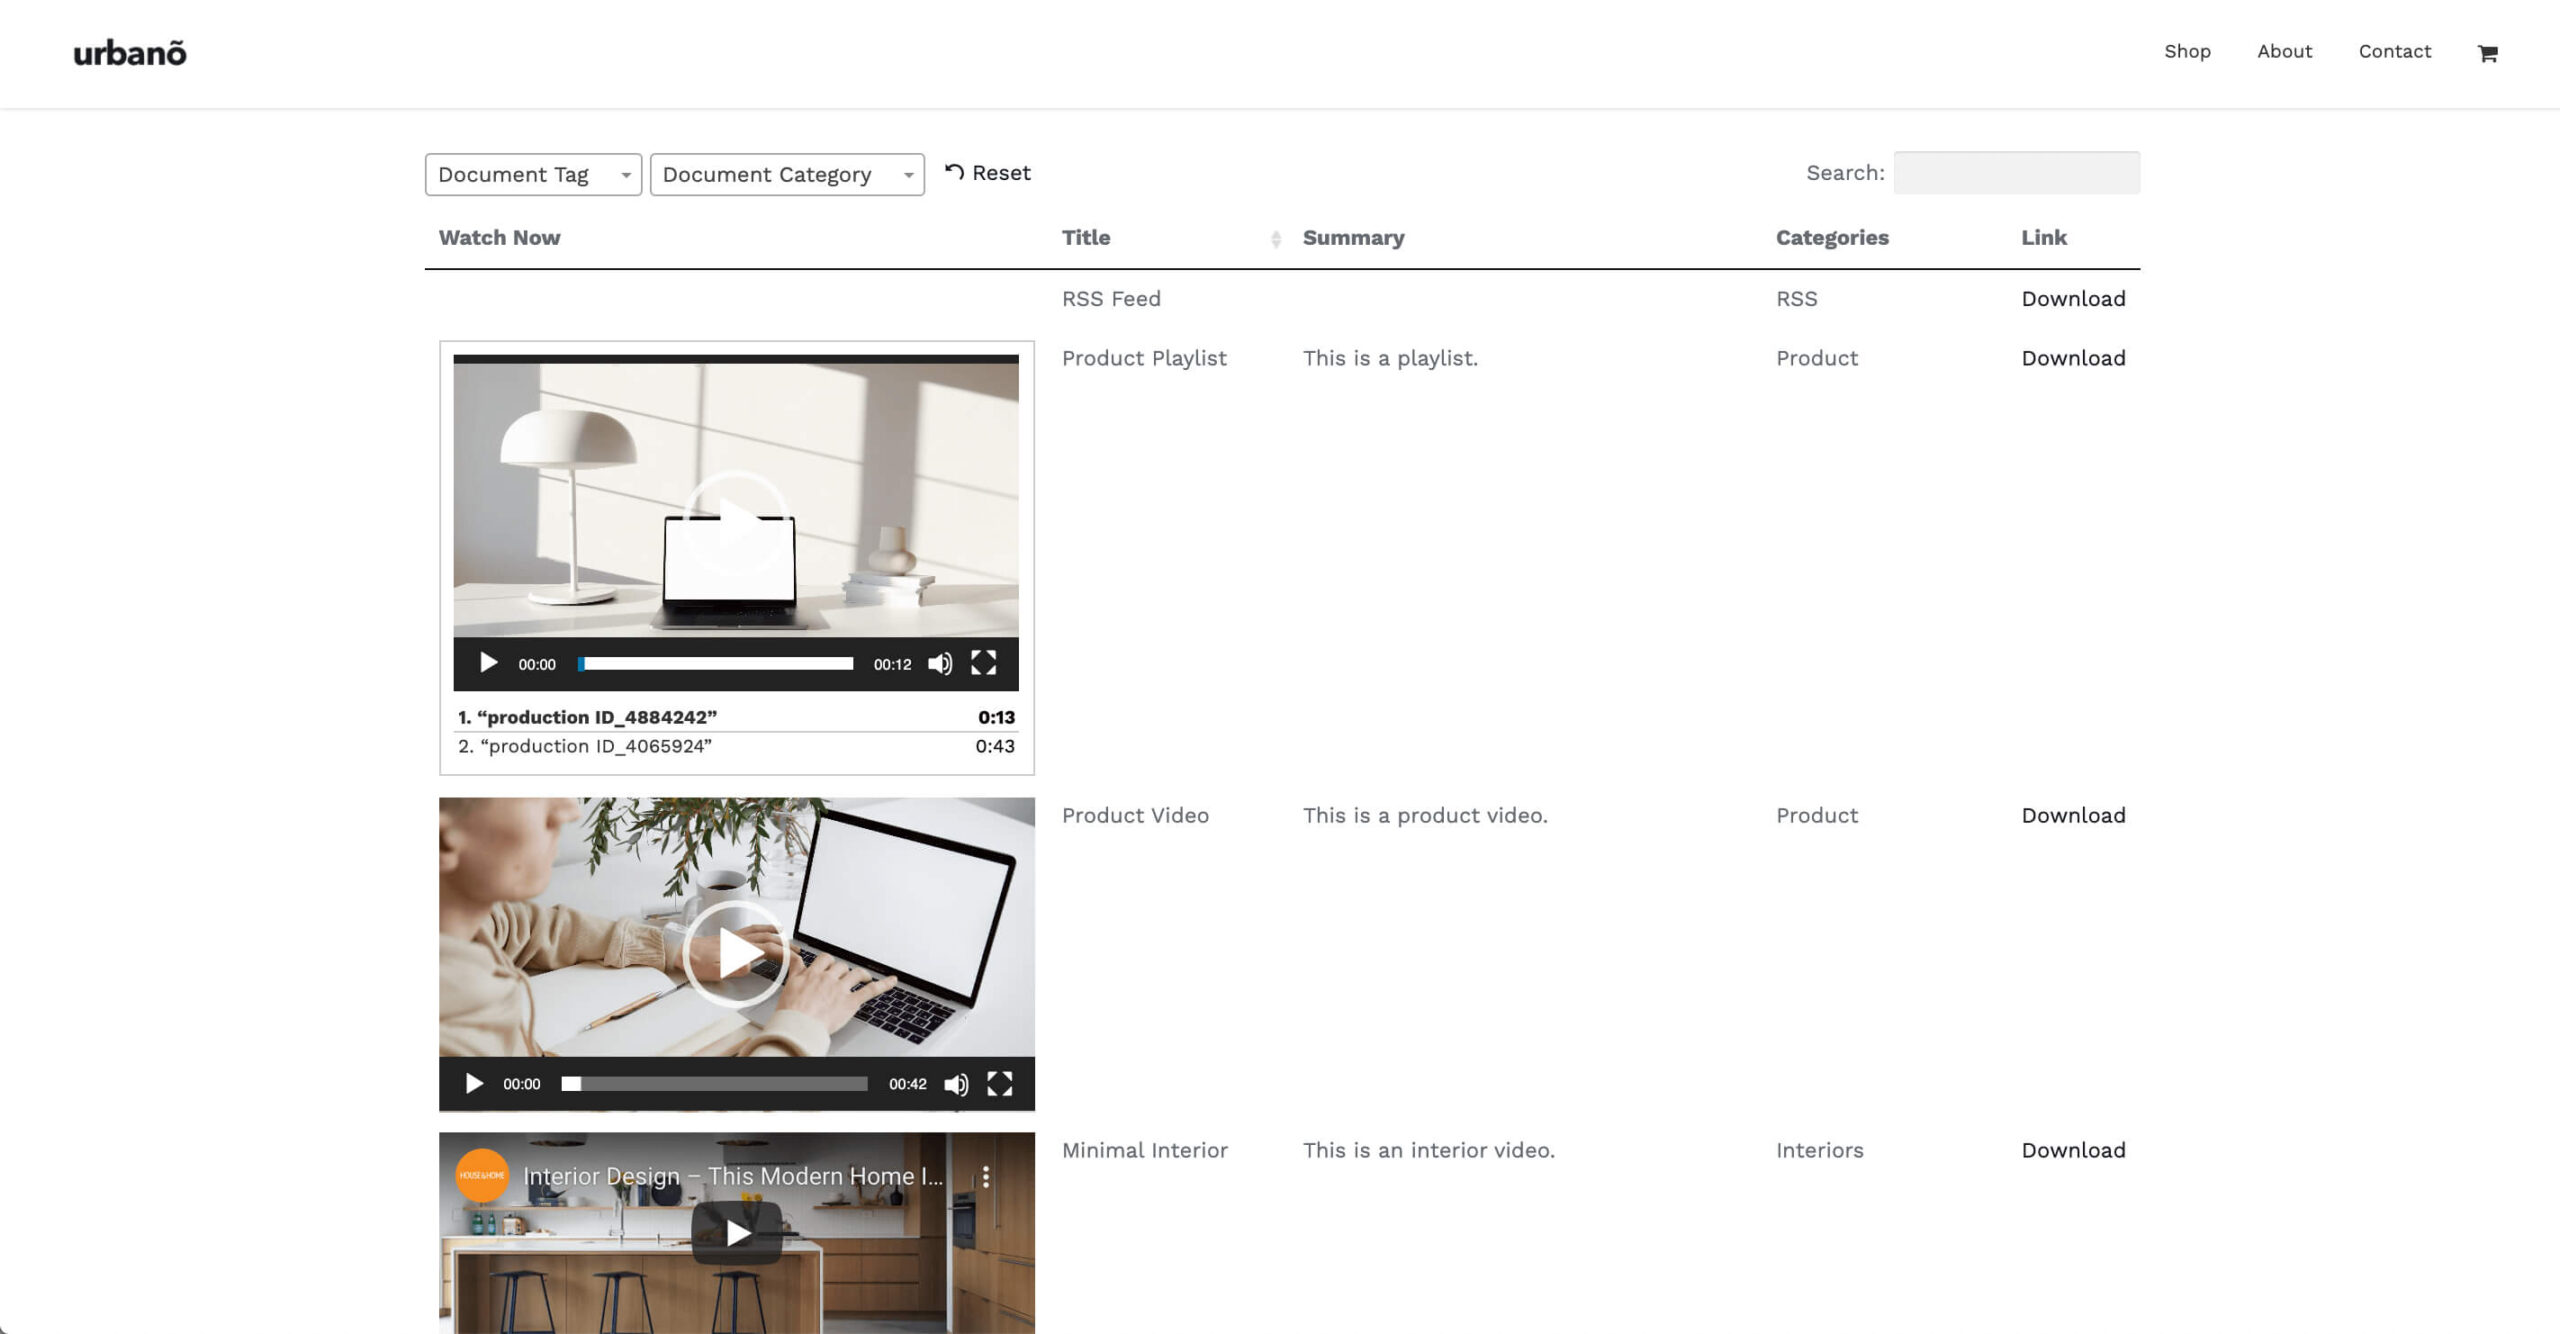Viewport: 2560px width, 1334px height.
Task: Click the Reset filters link
Action: coord(987,173)
